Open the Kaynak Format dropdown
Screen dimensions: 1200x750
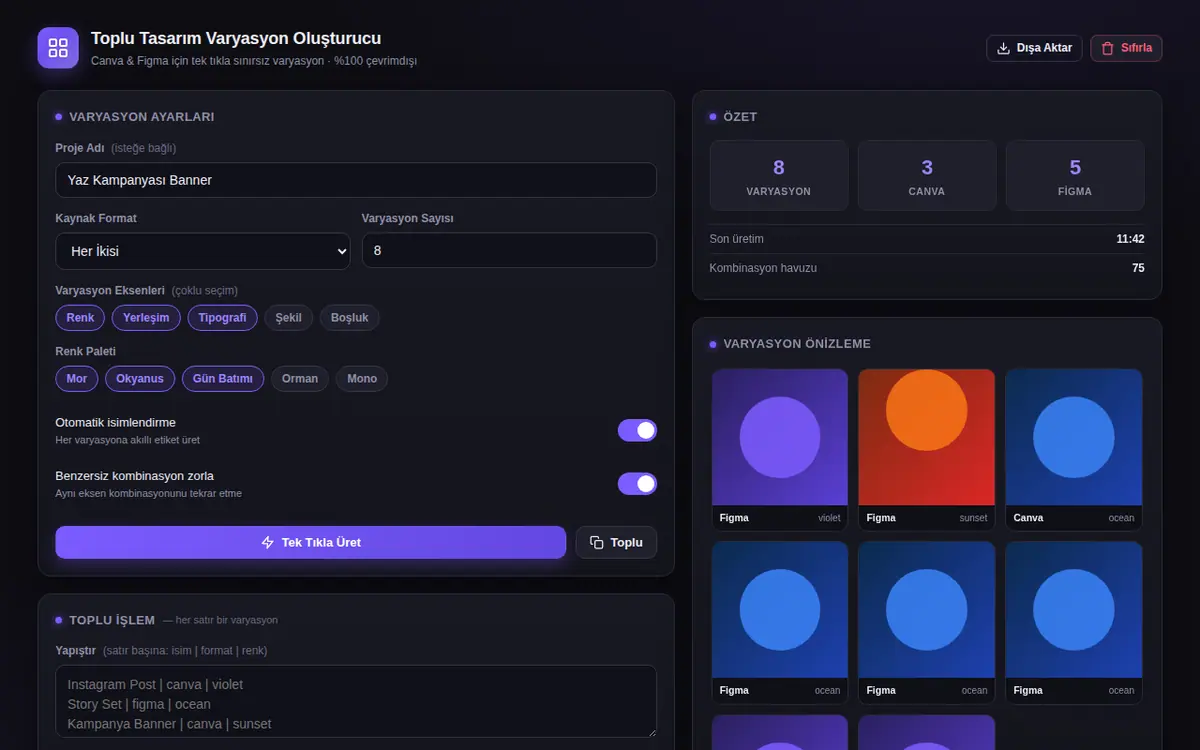pos(203,251)
